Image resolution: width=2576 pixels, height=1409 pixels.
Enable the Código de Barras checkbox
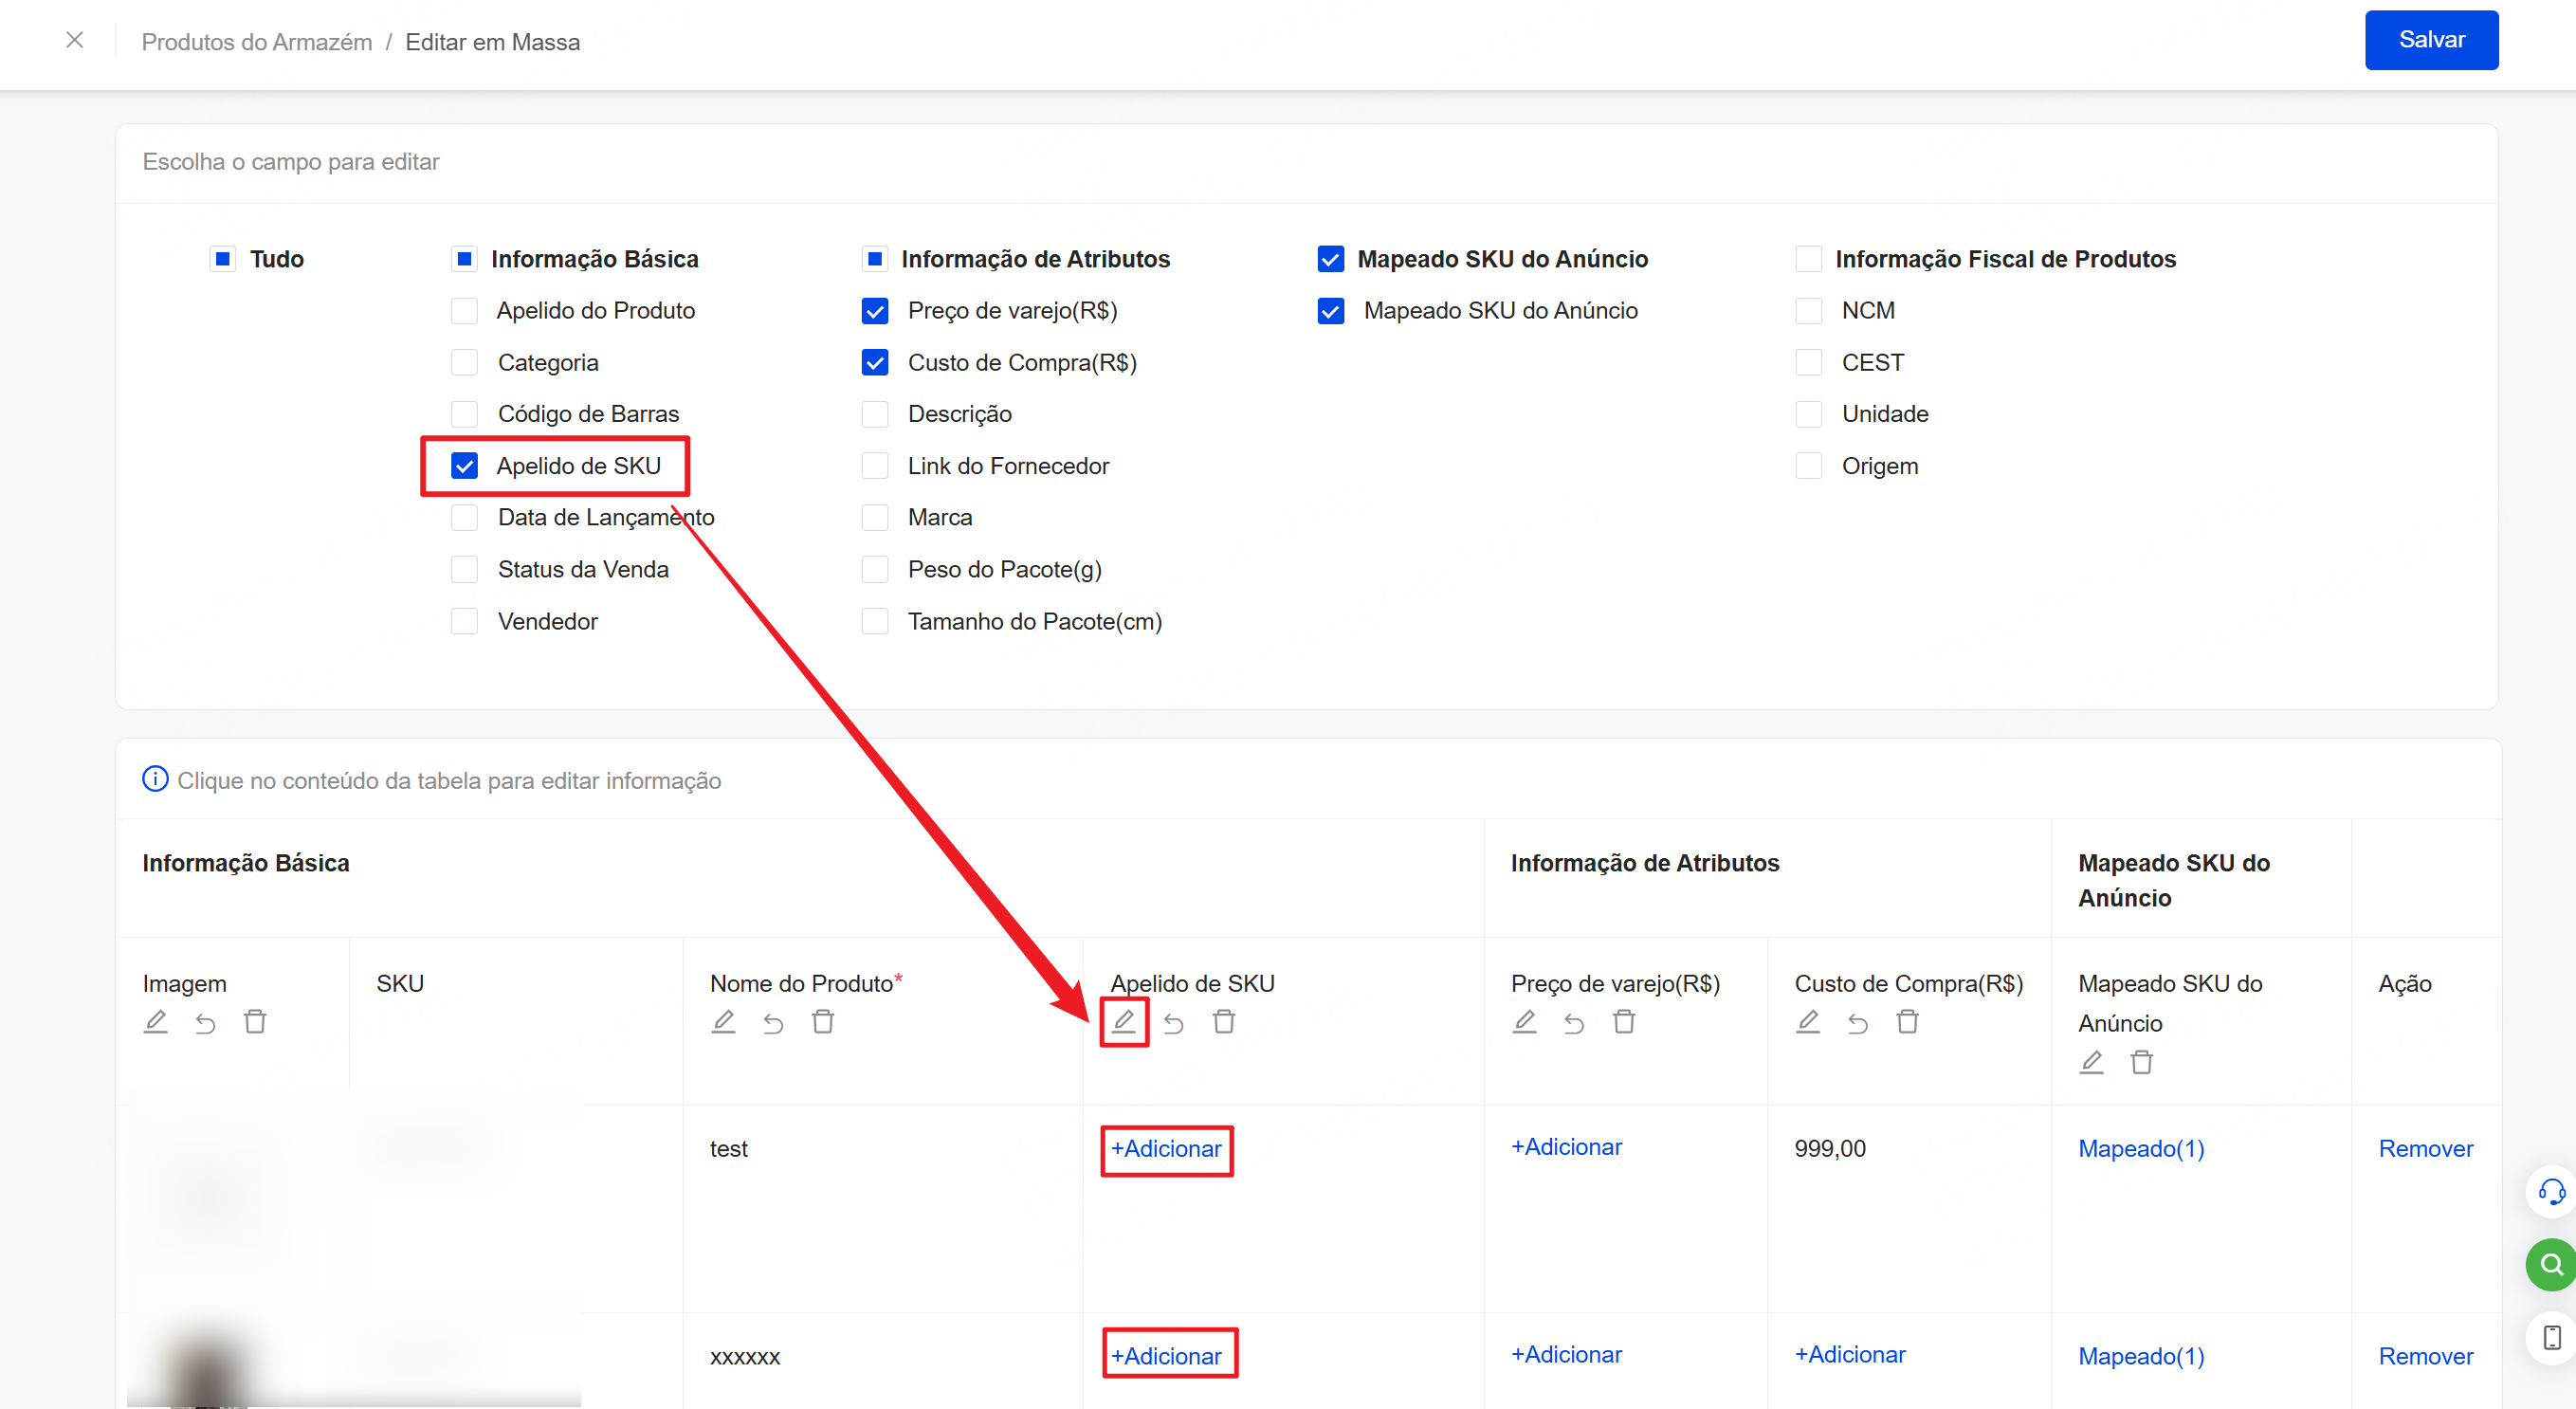(464, 414)
